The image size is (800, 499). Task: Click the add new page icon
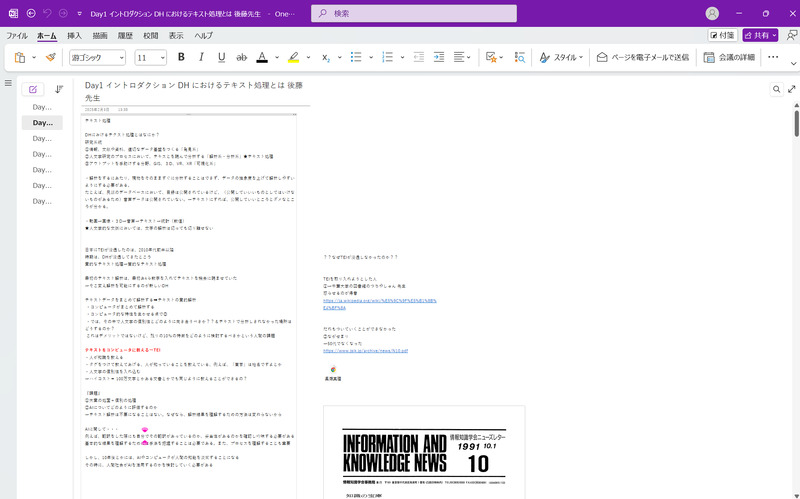[x=31, y=89]
